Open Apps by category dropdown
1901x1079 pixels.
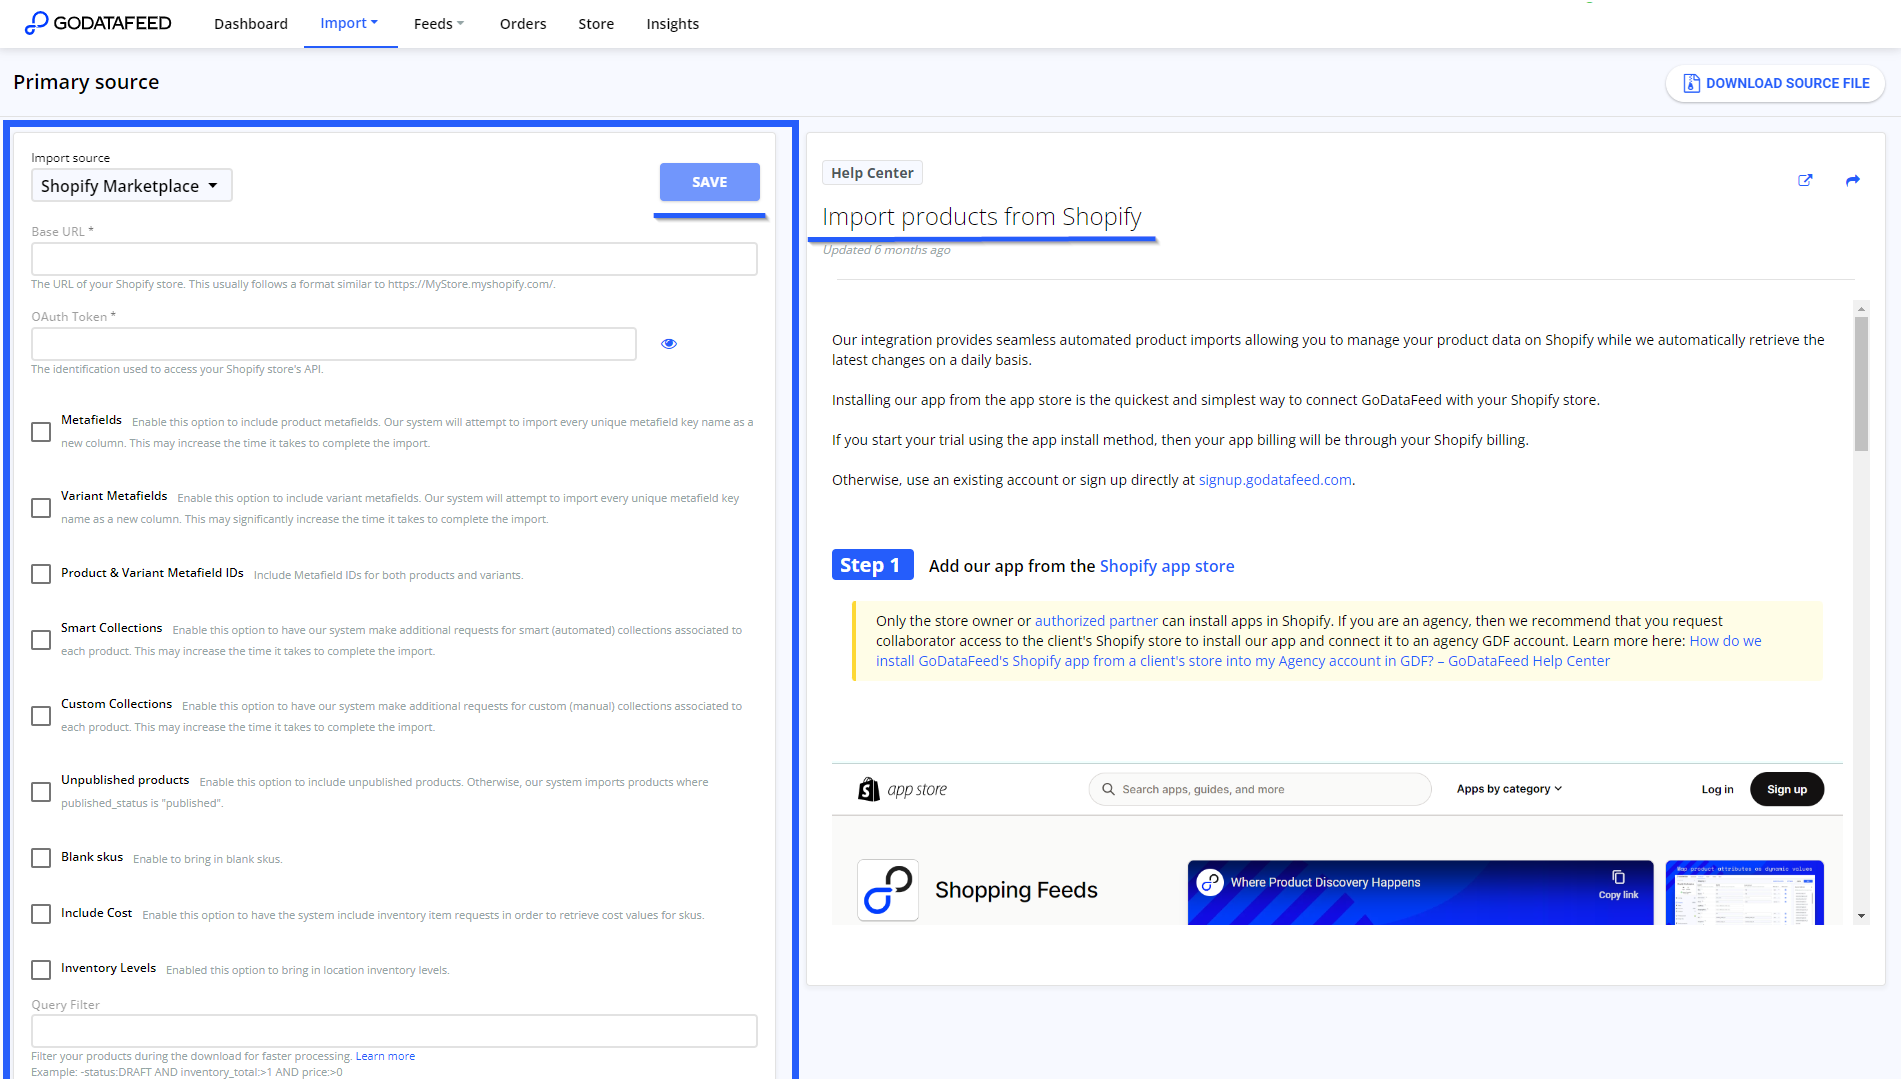pyautogui.click(x=1509, y=789)
